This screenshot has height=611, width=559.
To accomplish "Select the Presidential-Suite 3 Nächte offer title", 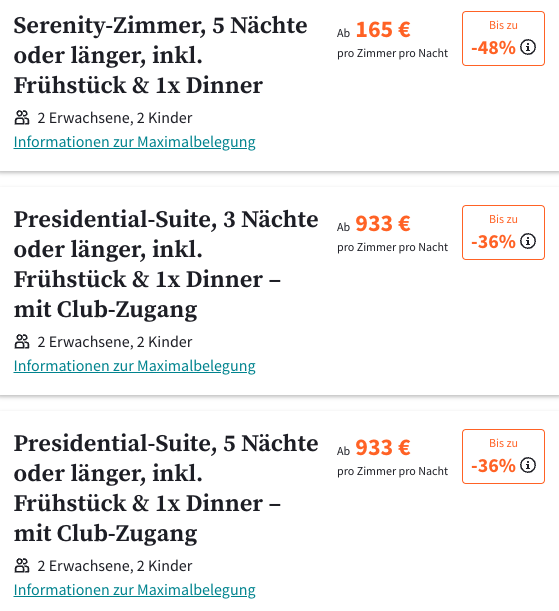I will pyautogui.click(x=166, y=264).
